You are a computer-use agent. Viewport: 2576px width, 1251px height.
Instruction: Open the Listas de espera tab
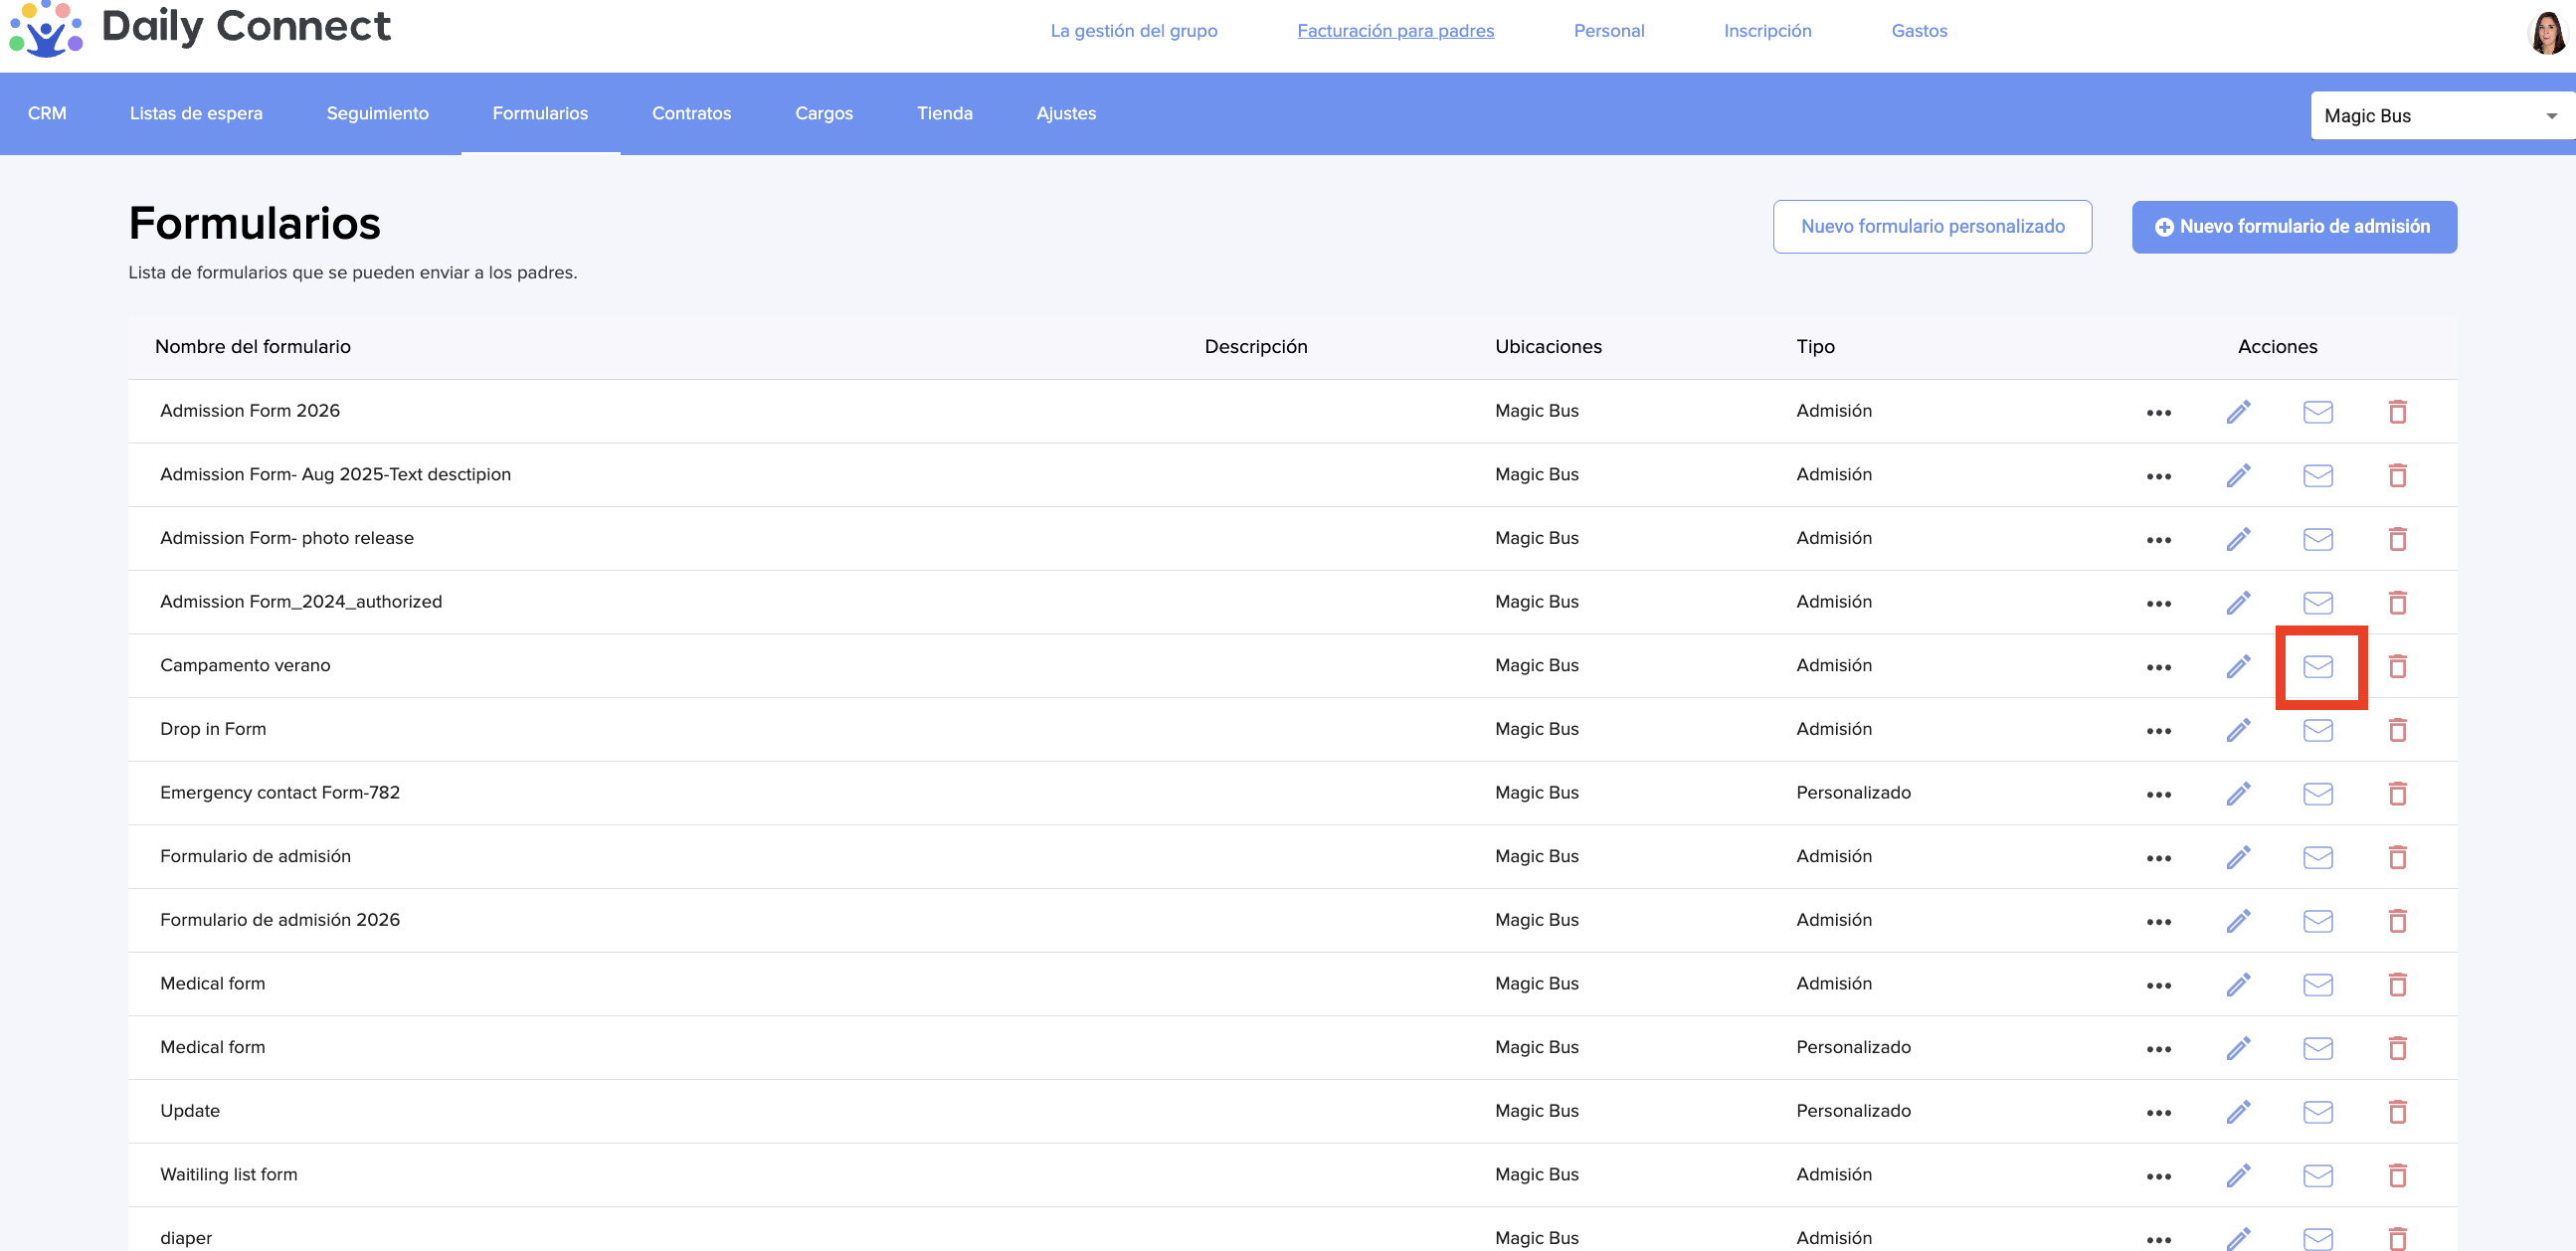point(196,113)
